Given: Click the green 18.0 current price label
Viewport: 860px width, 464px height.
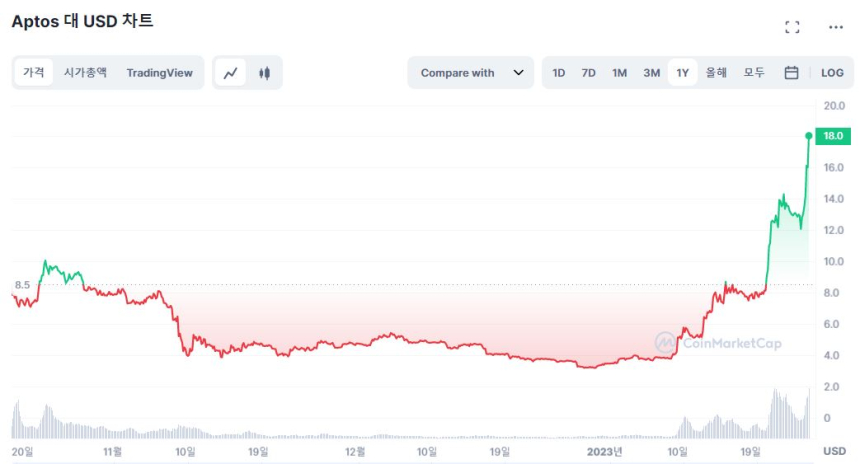Looking at the screenshot, I should tap(832, 136).
